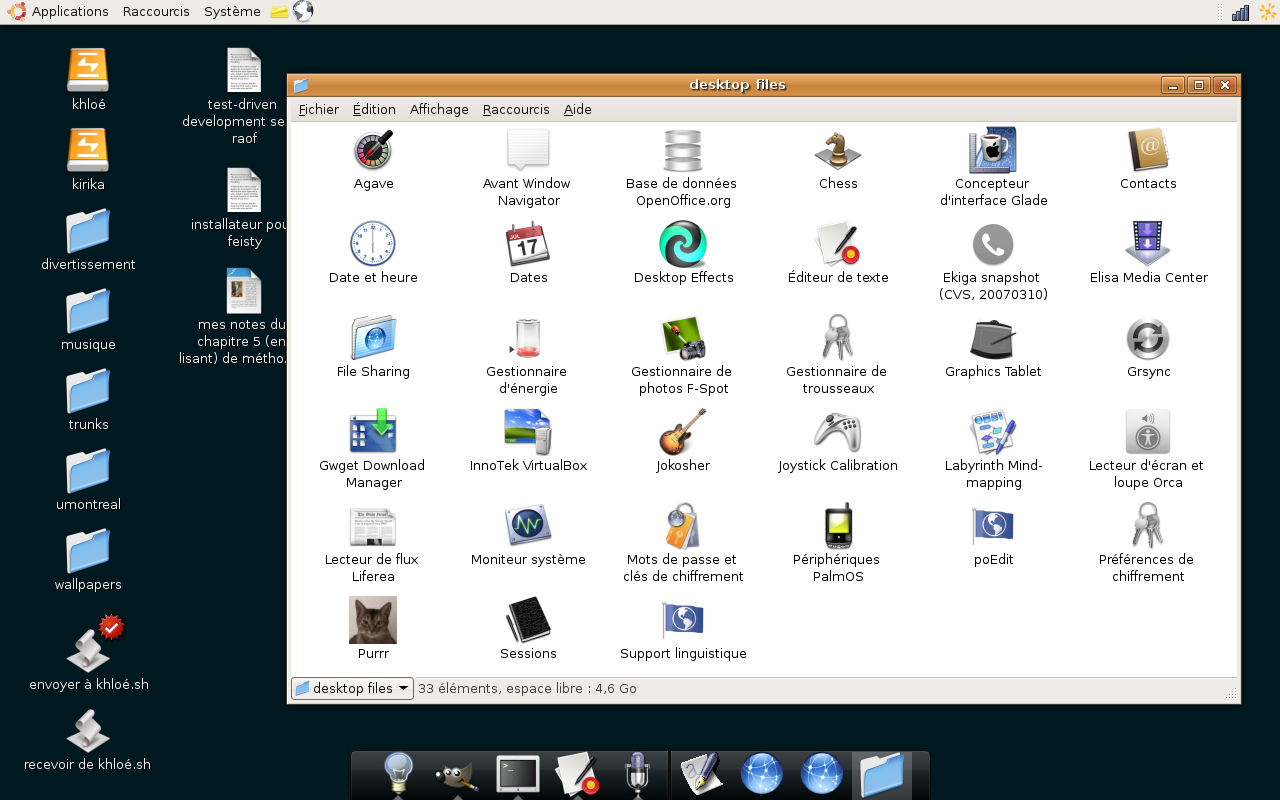Select the trunks folder on desktop
1280x800 pixels.
[88, 391]
